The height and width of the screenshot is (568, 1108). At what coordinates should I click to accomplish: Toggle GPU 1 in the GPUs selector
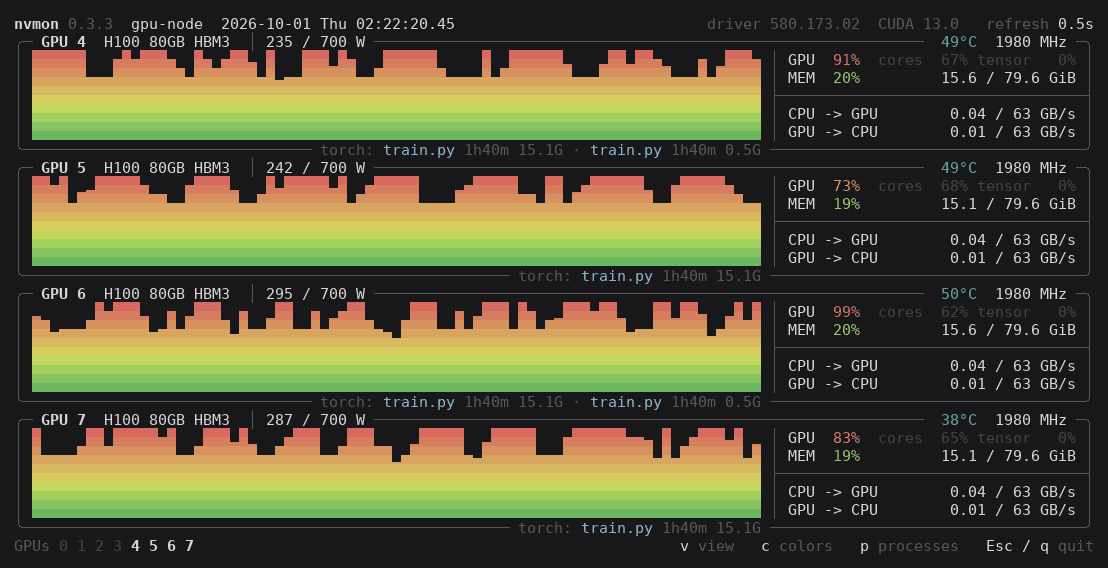(x=81, y=546)
